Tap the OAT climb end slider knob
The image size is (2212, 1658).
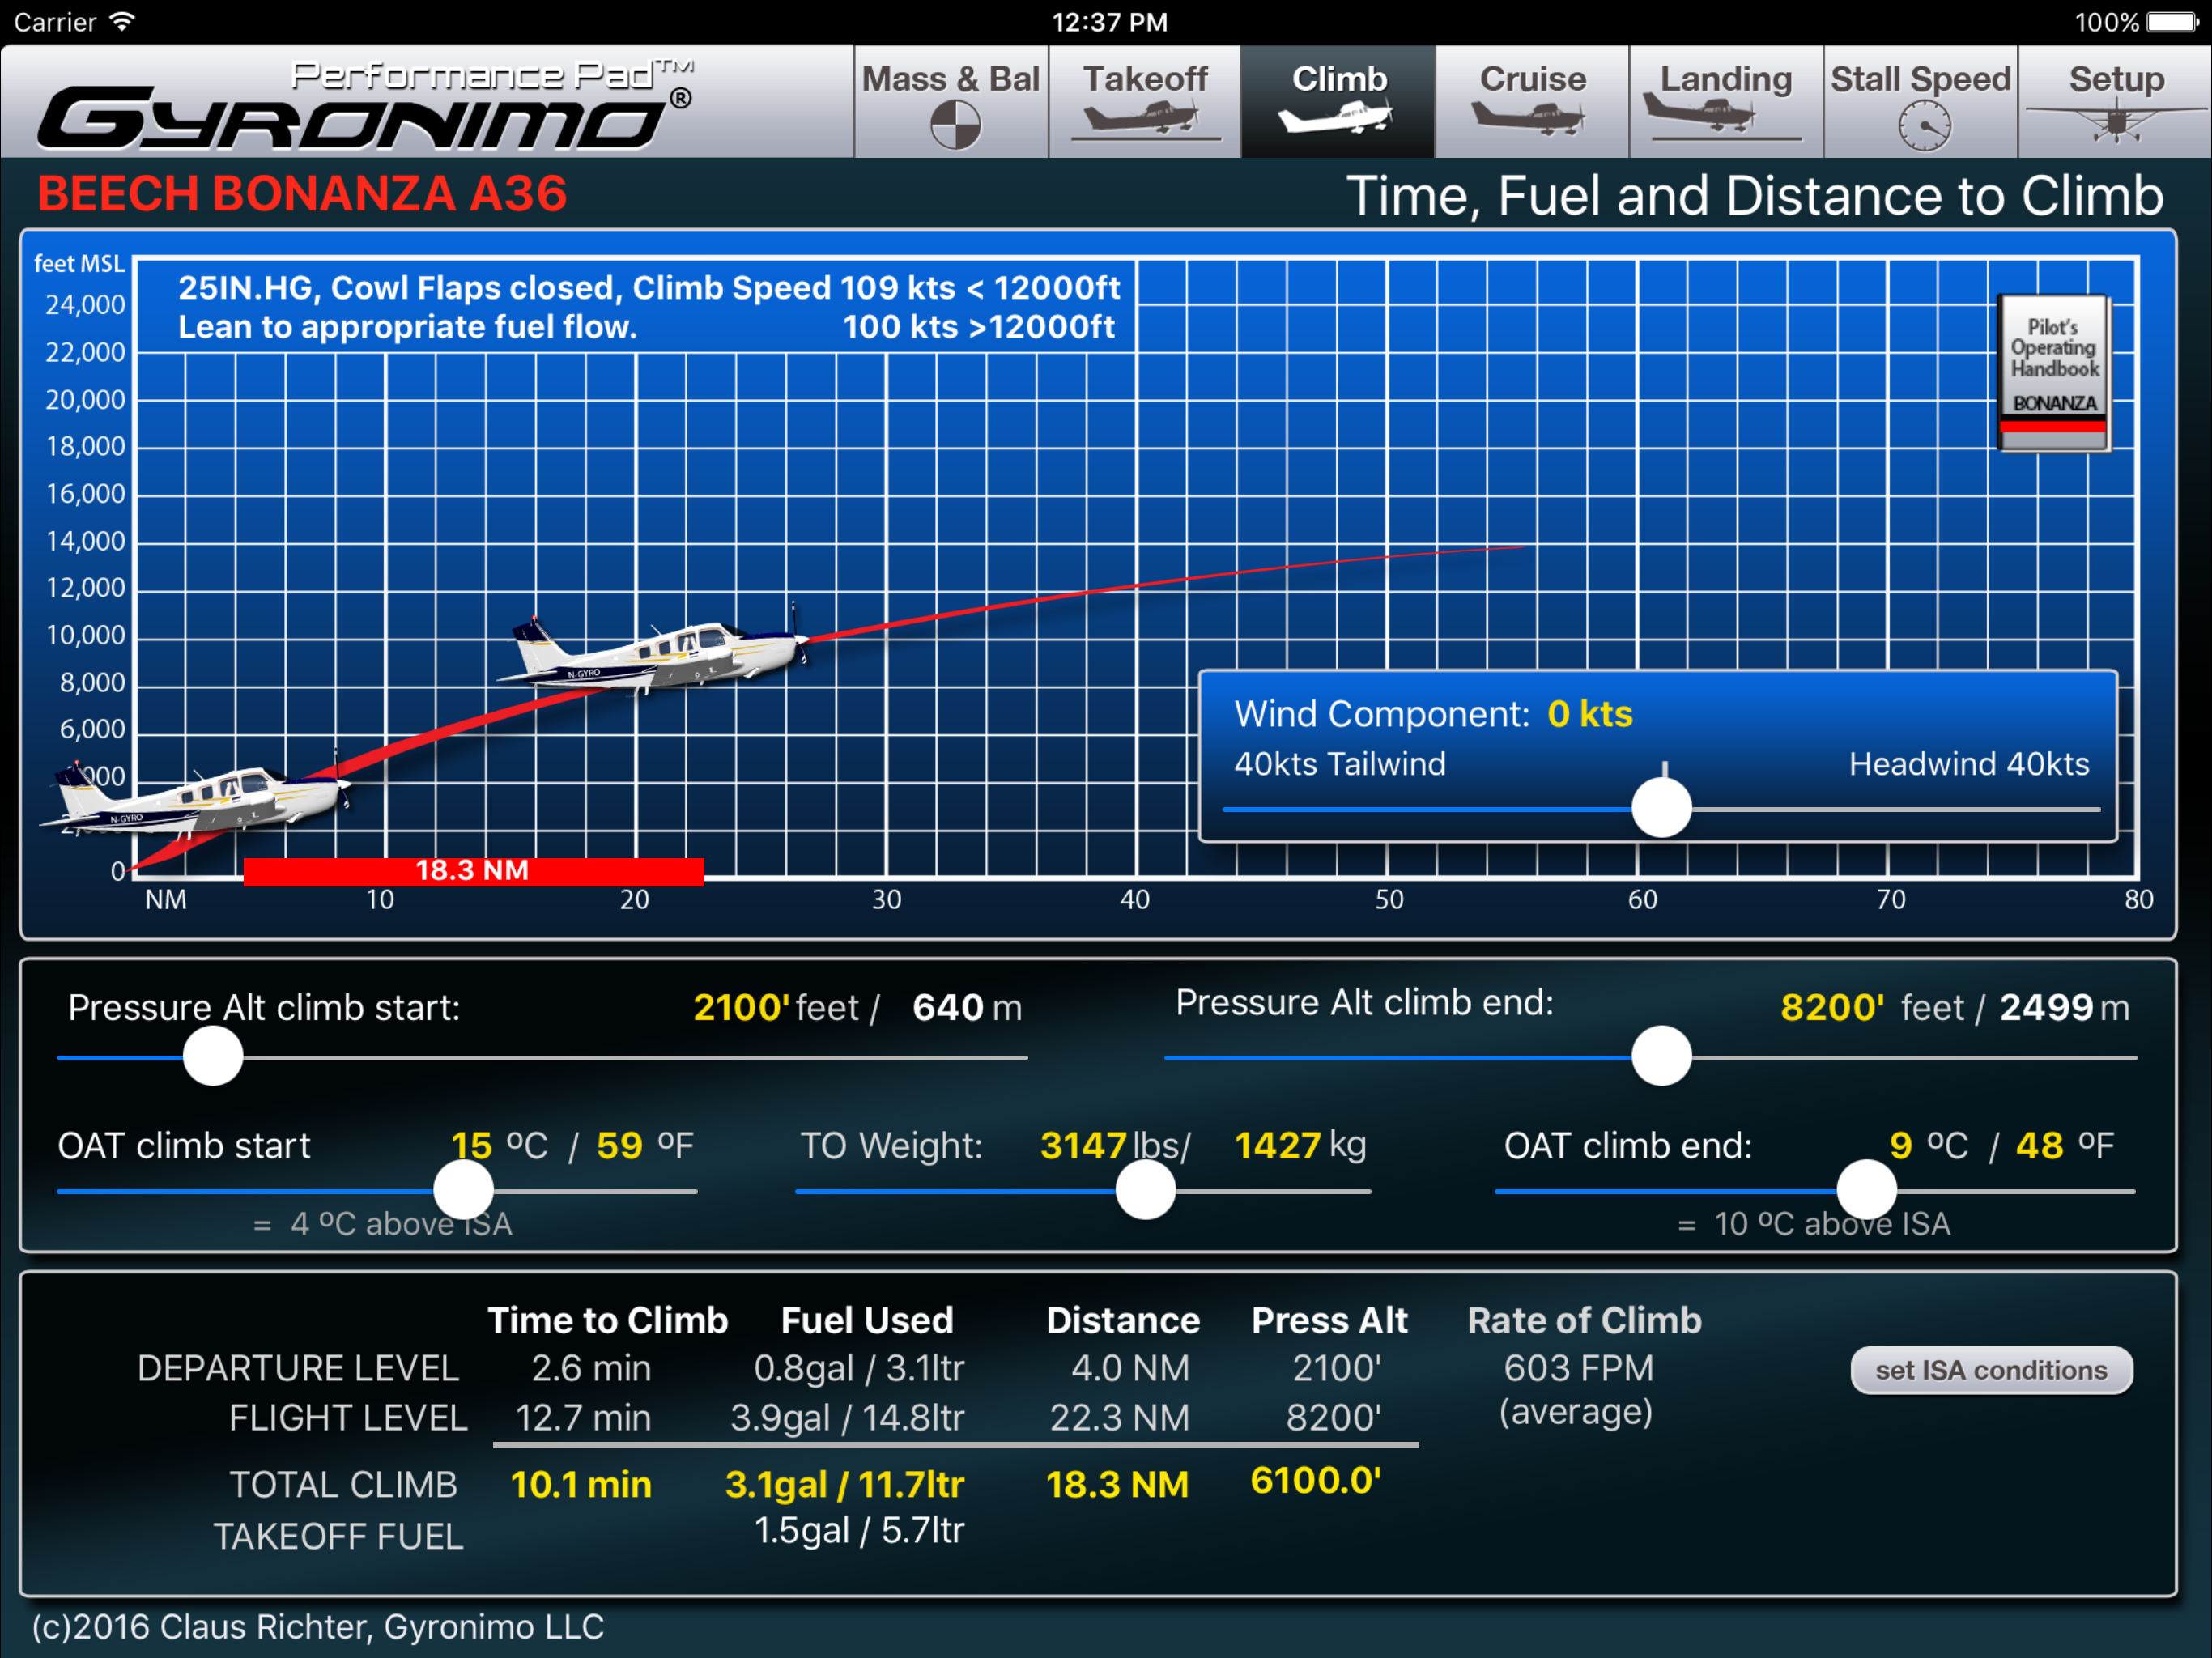(x=1866, y=1190)
